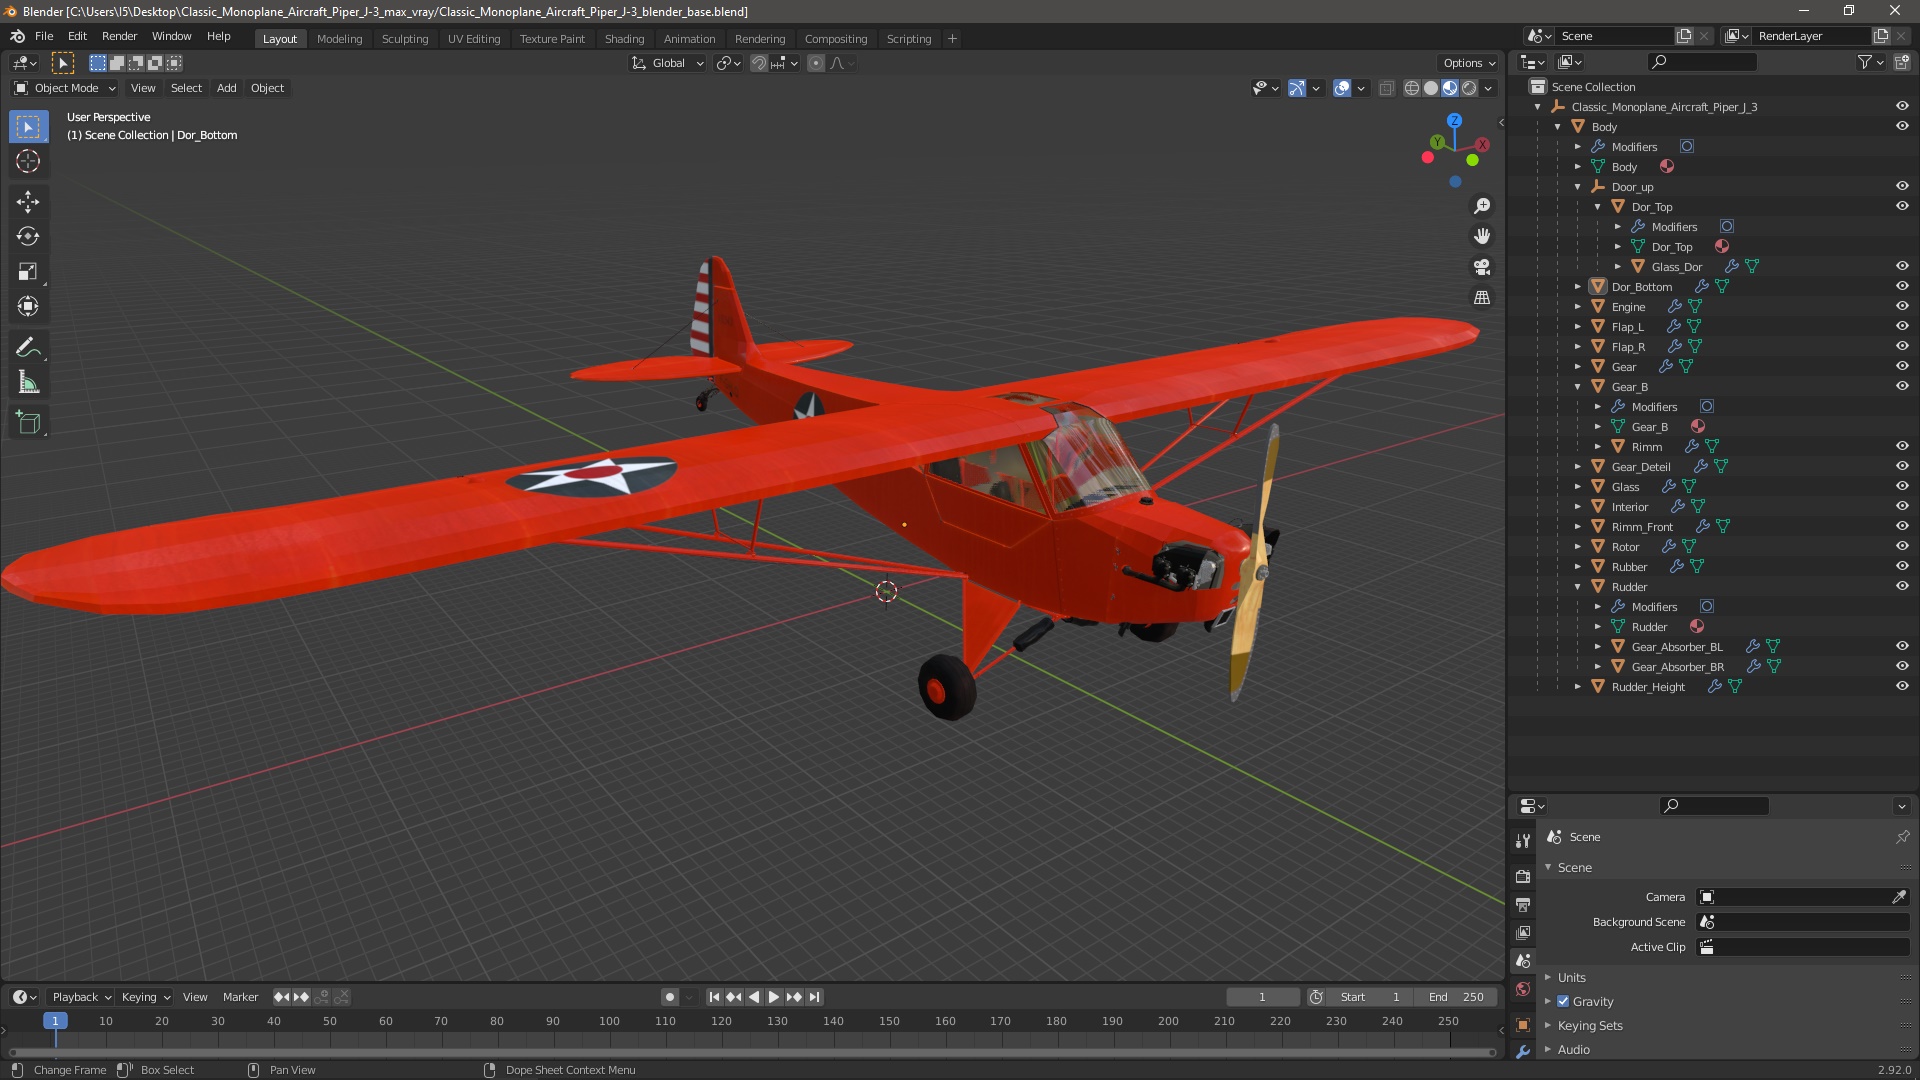Click the zoom viewport magnifier icon
The width and height of the screenshot is (1920, 1080).
(1482, 206)
